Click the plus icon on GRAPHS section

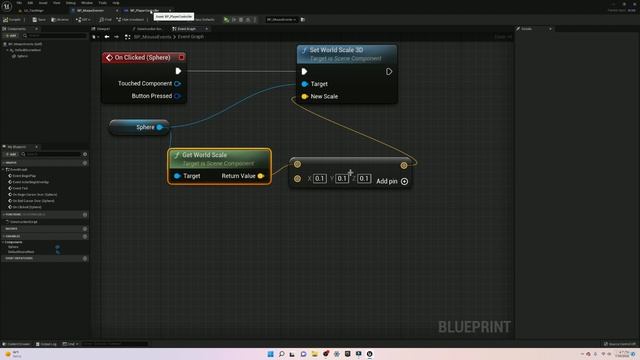click(85, 163)
